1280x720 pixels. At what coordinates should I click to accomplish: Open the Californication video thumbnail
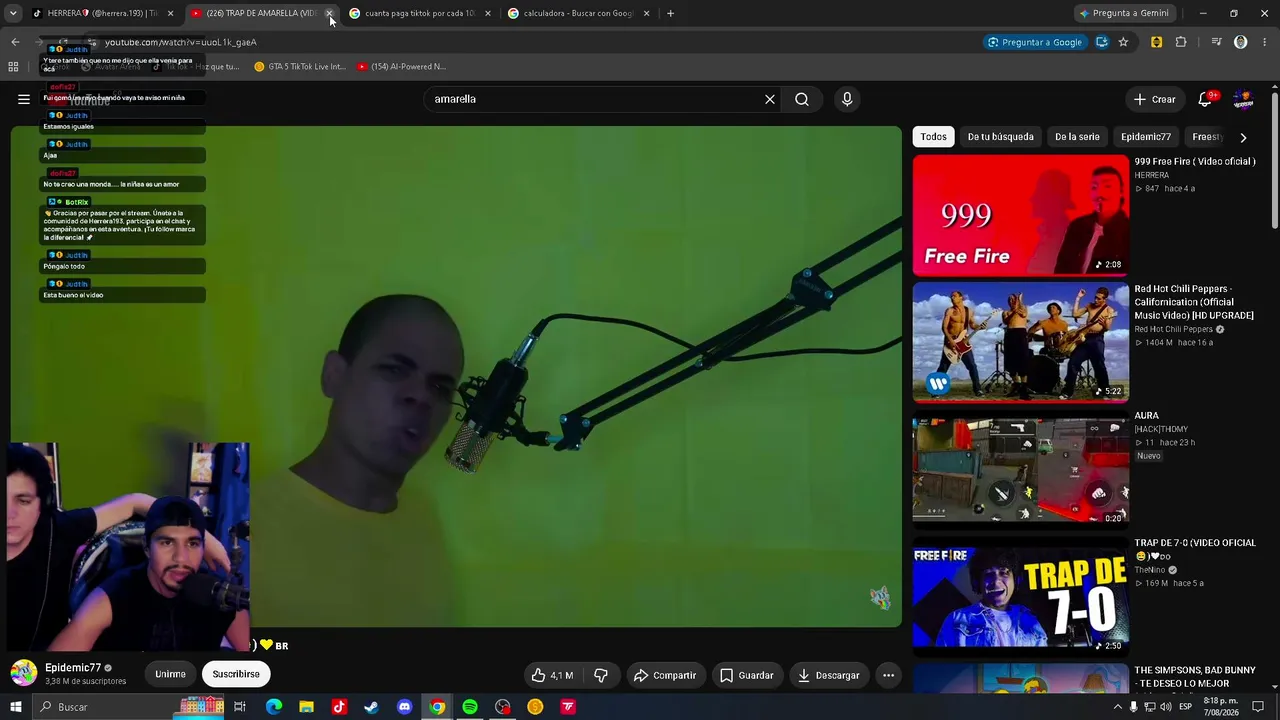point(1020,342)
